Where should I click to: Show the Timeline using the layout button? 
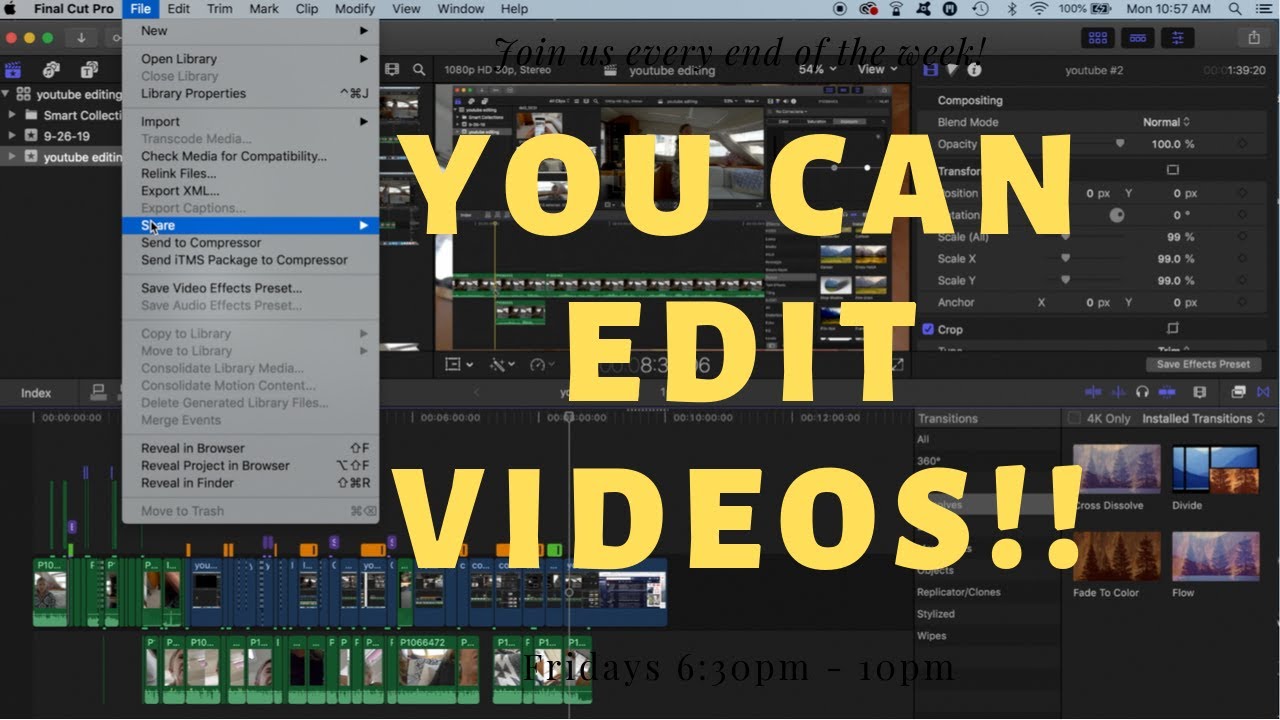(1138, 38)
